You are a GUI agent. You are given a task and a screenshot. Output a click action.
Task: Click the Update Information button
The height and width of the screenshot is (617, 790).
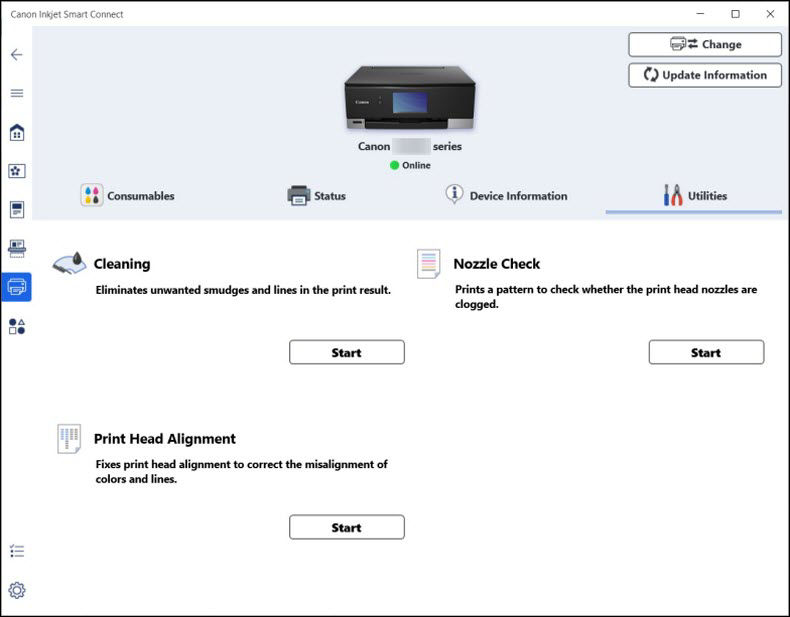click(x=705, y=75)
